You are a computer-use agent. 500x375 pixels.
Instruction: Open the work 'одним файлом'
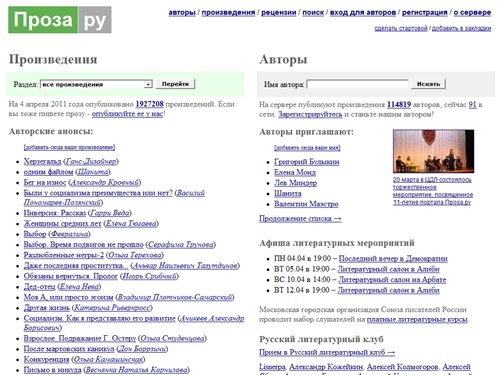point(48,172)
